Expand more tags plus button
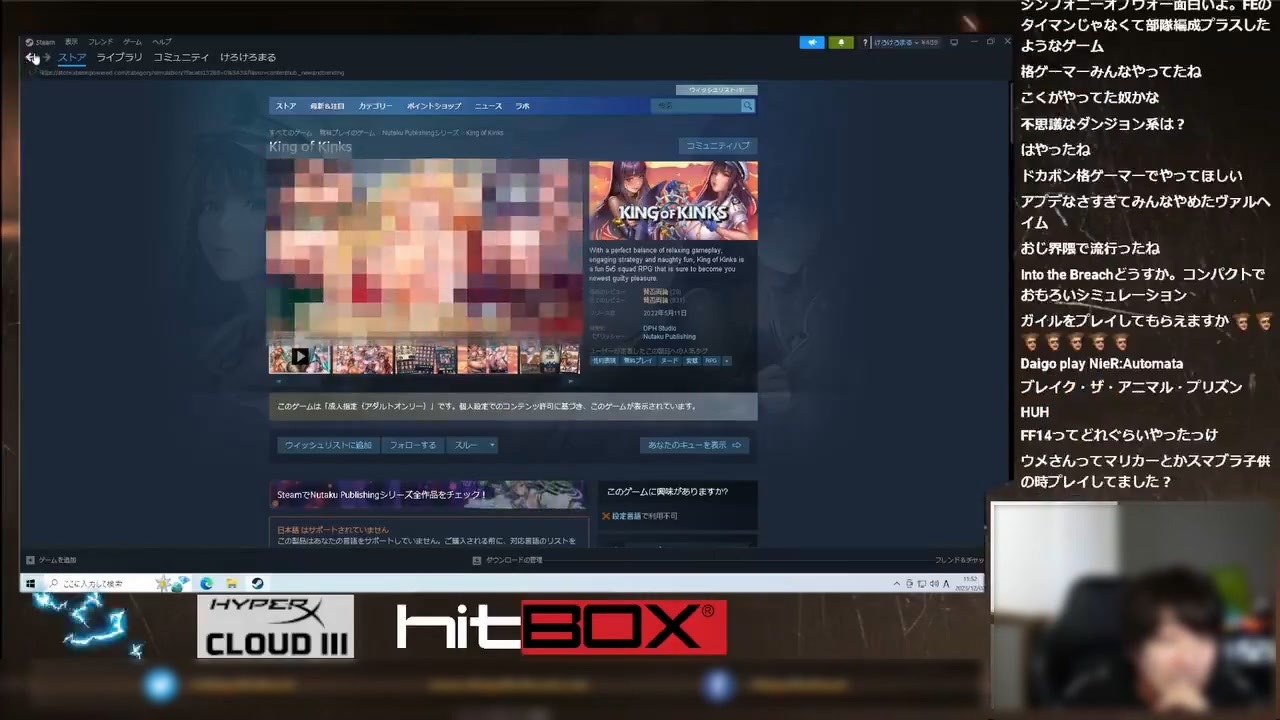This screenshot has height=720, width=1280. click(727, 361)
